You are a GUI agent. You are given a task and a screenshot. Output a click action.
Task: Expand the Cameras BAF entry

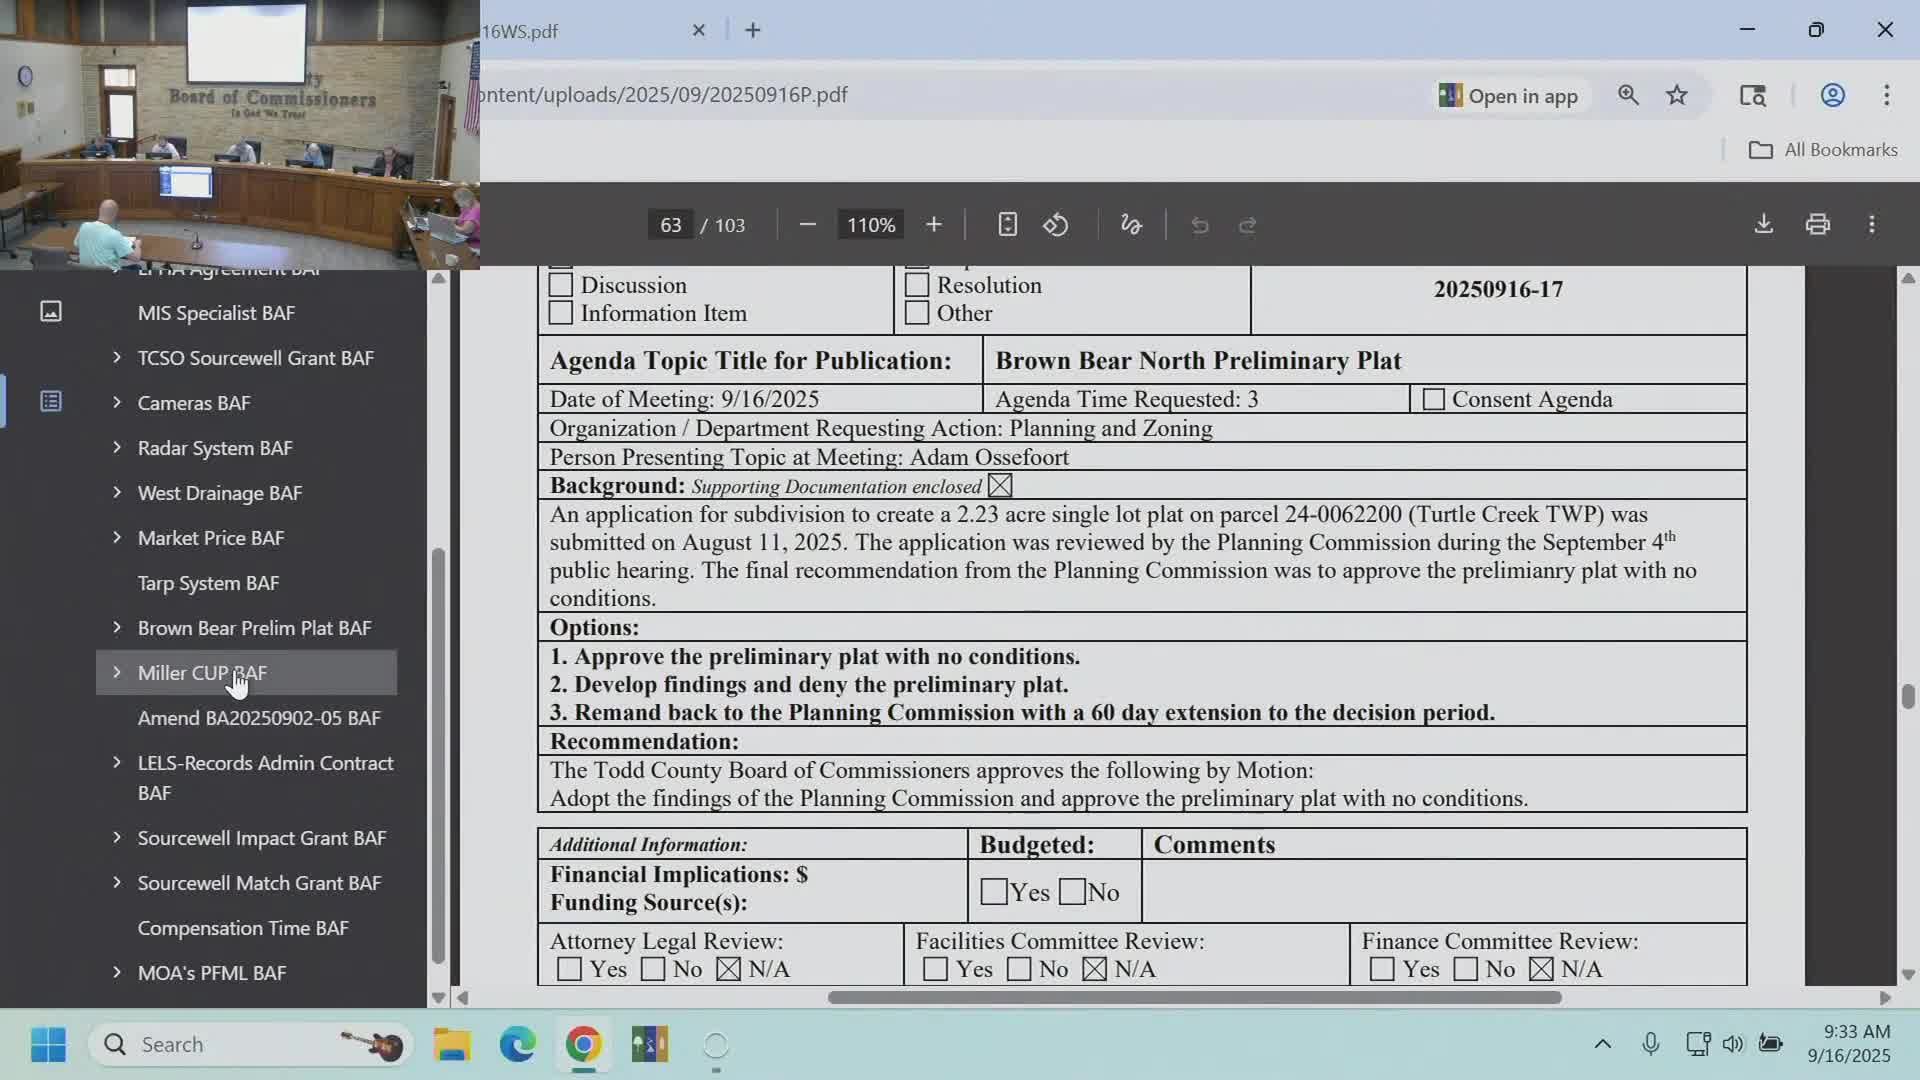pyautogui.click(x=115, y=403)
